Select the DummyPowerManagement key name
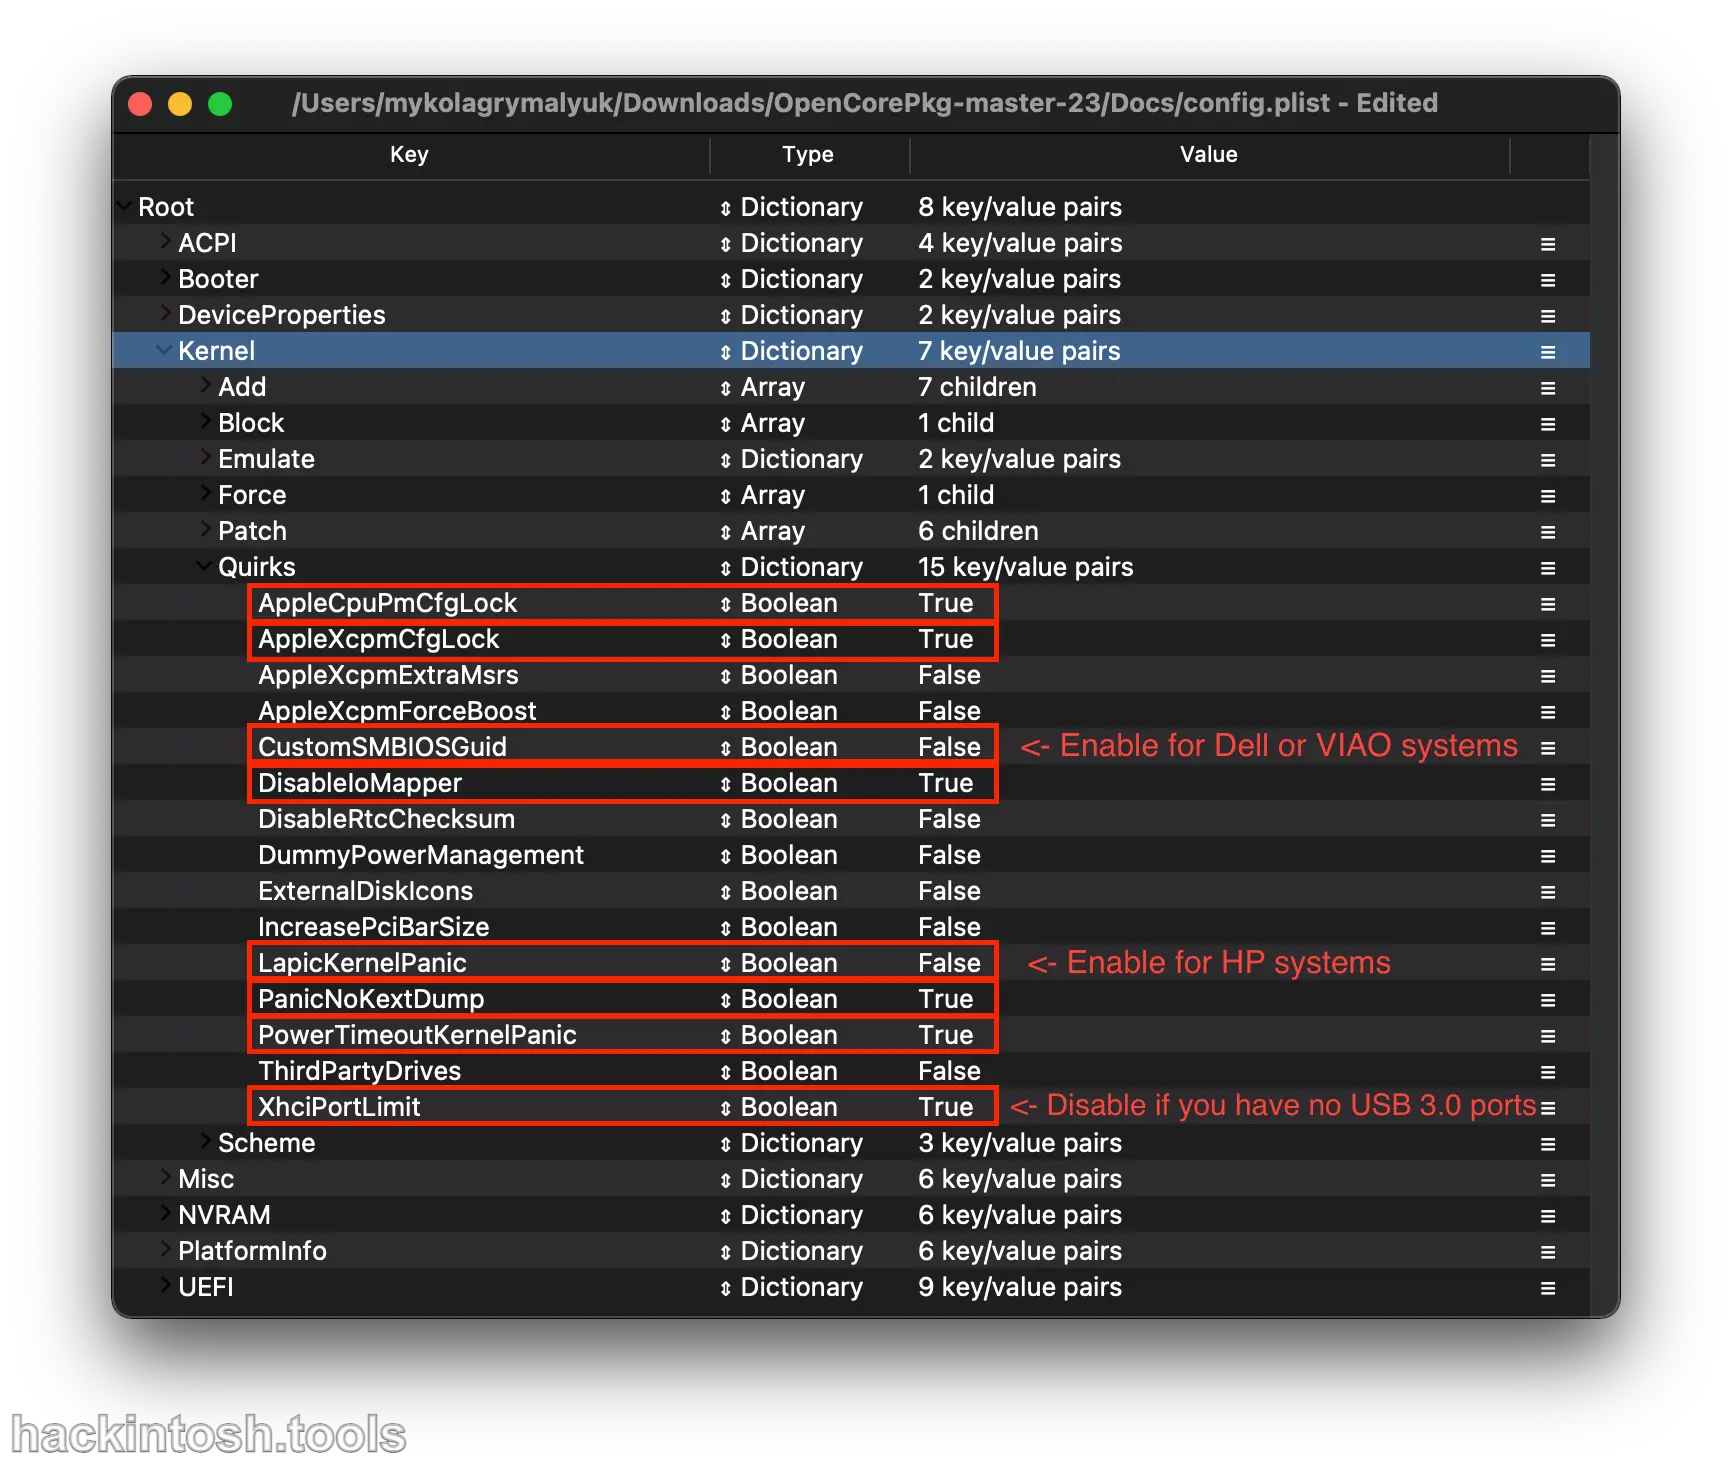The image size is (1732, 1466). coord(421,855)
